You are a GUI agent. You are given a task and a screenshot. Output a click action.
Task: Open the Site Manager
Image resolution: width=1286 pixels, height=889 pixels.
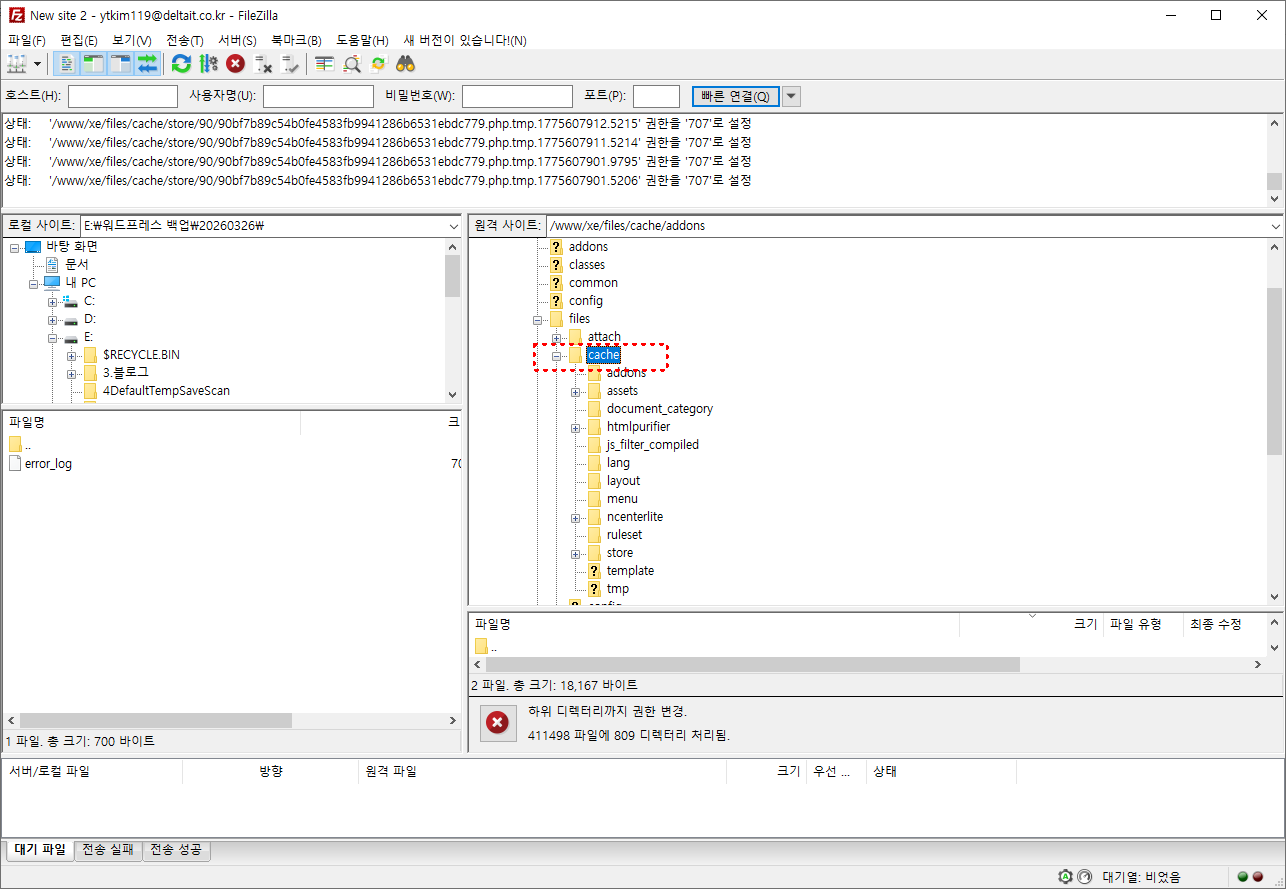click(17, 64)
